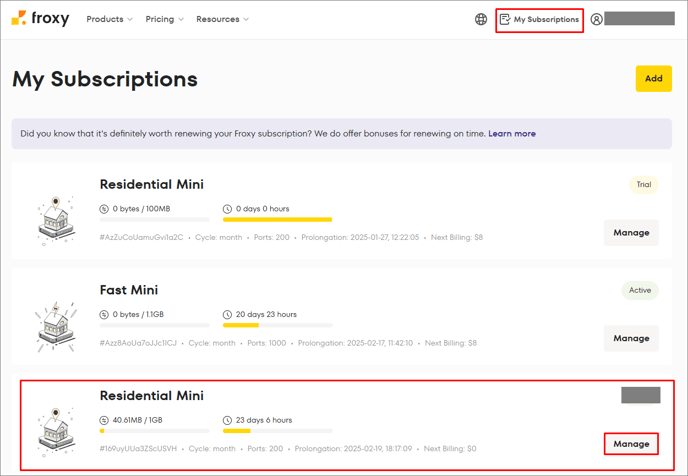
Task: Expand the Resources menu
Action: (222, 19)
